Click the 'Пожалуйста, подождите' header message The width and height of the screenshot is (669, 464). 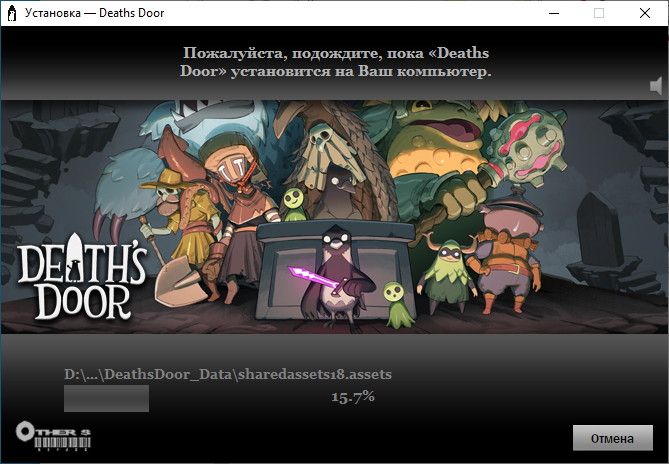tap(335, 62)
